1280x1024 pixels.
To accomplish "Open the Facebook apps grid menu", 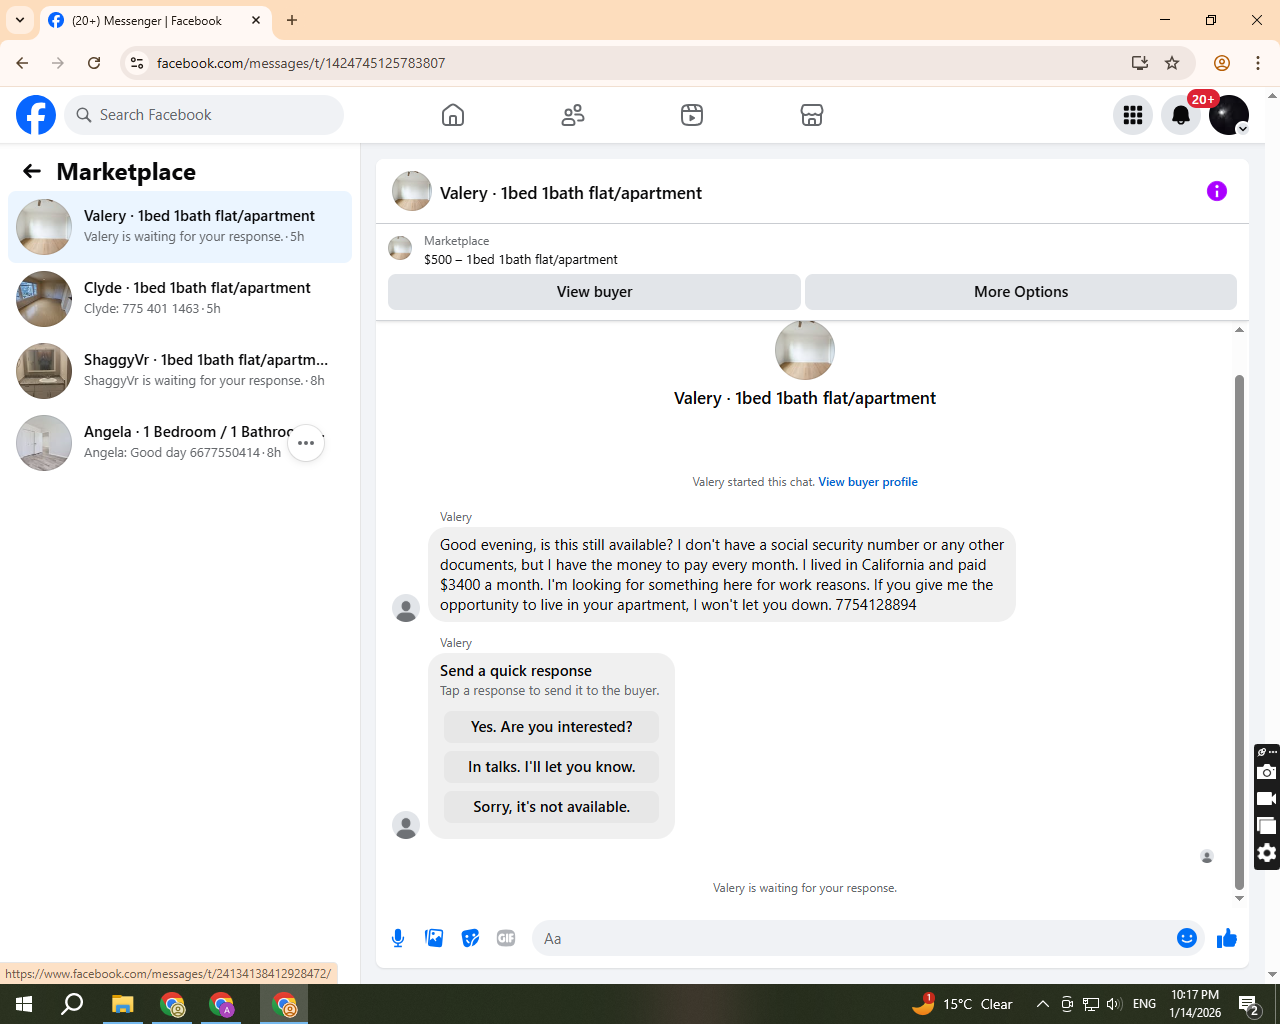I will tap(1133, 115).
